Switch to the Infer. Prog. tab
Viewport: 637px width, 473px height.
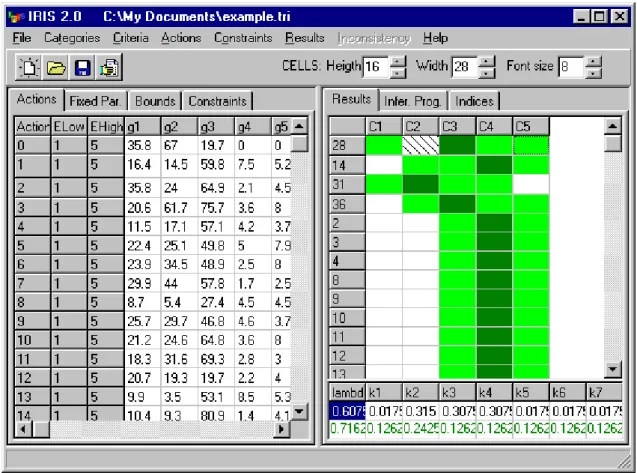(412, 101)
